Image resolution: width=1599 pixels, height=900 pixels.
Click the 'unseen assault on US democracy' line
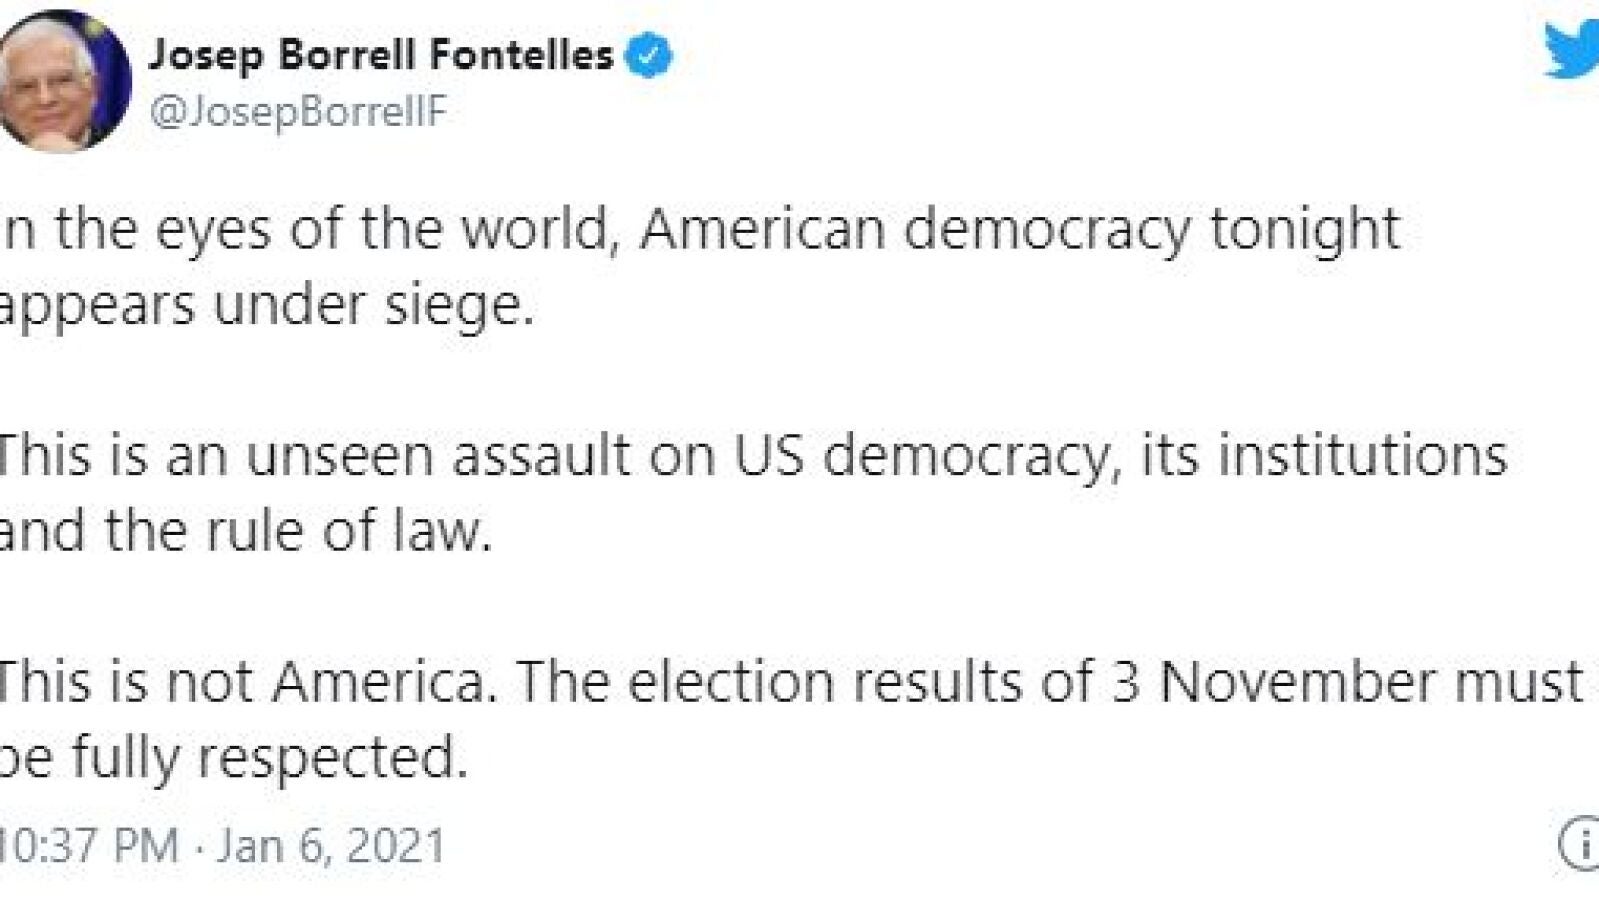click(750, 456)
